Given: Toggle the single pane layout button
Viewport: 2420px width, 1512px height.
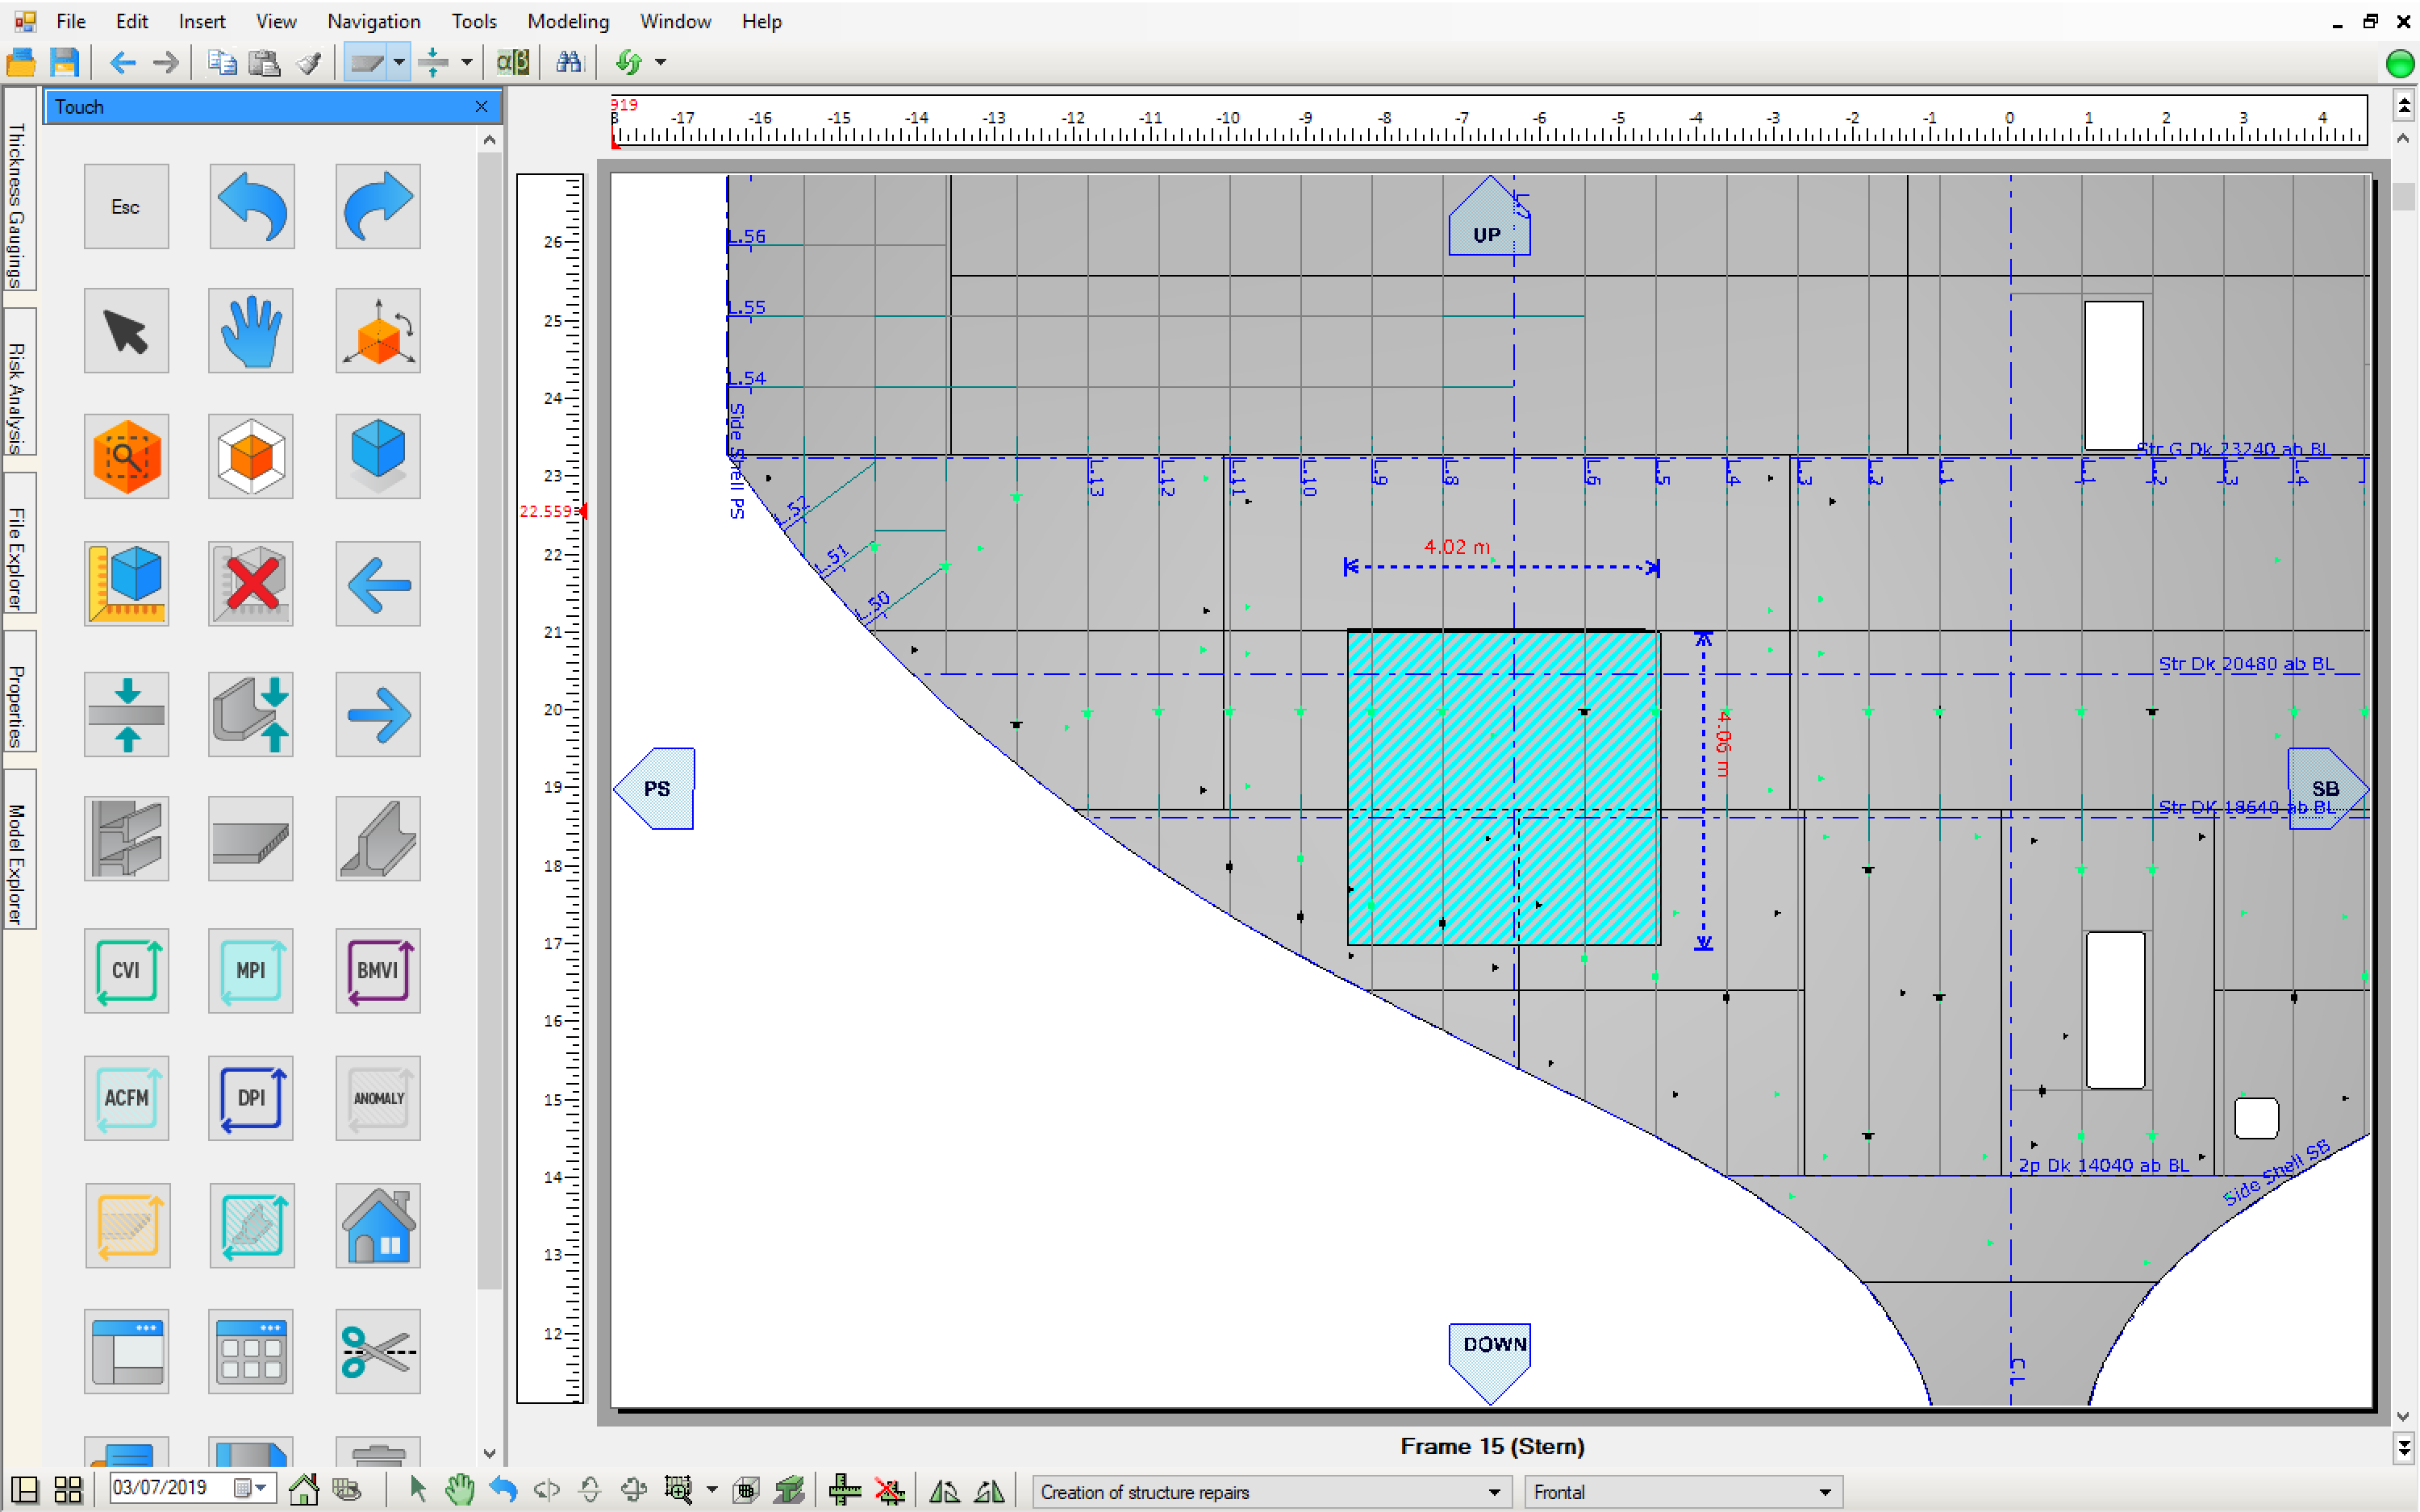Looking at the screenshot, I should click(24, 1490).
